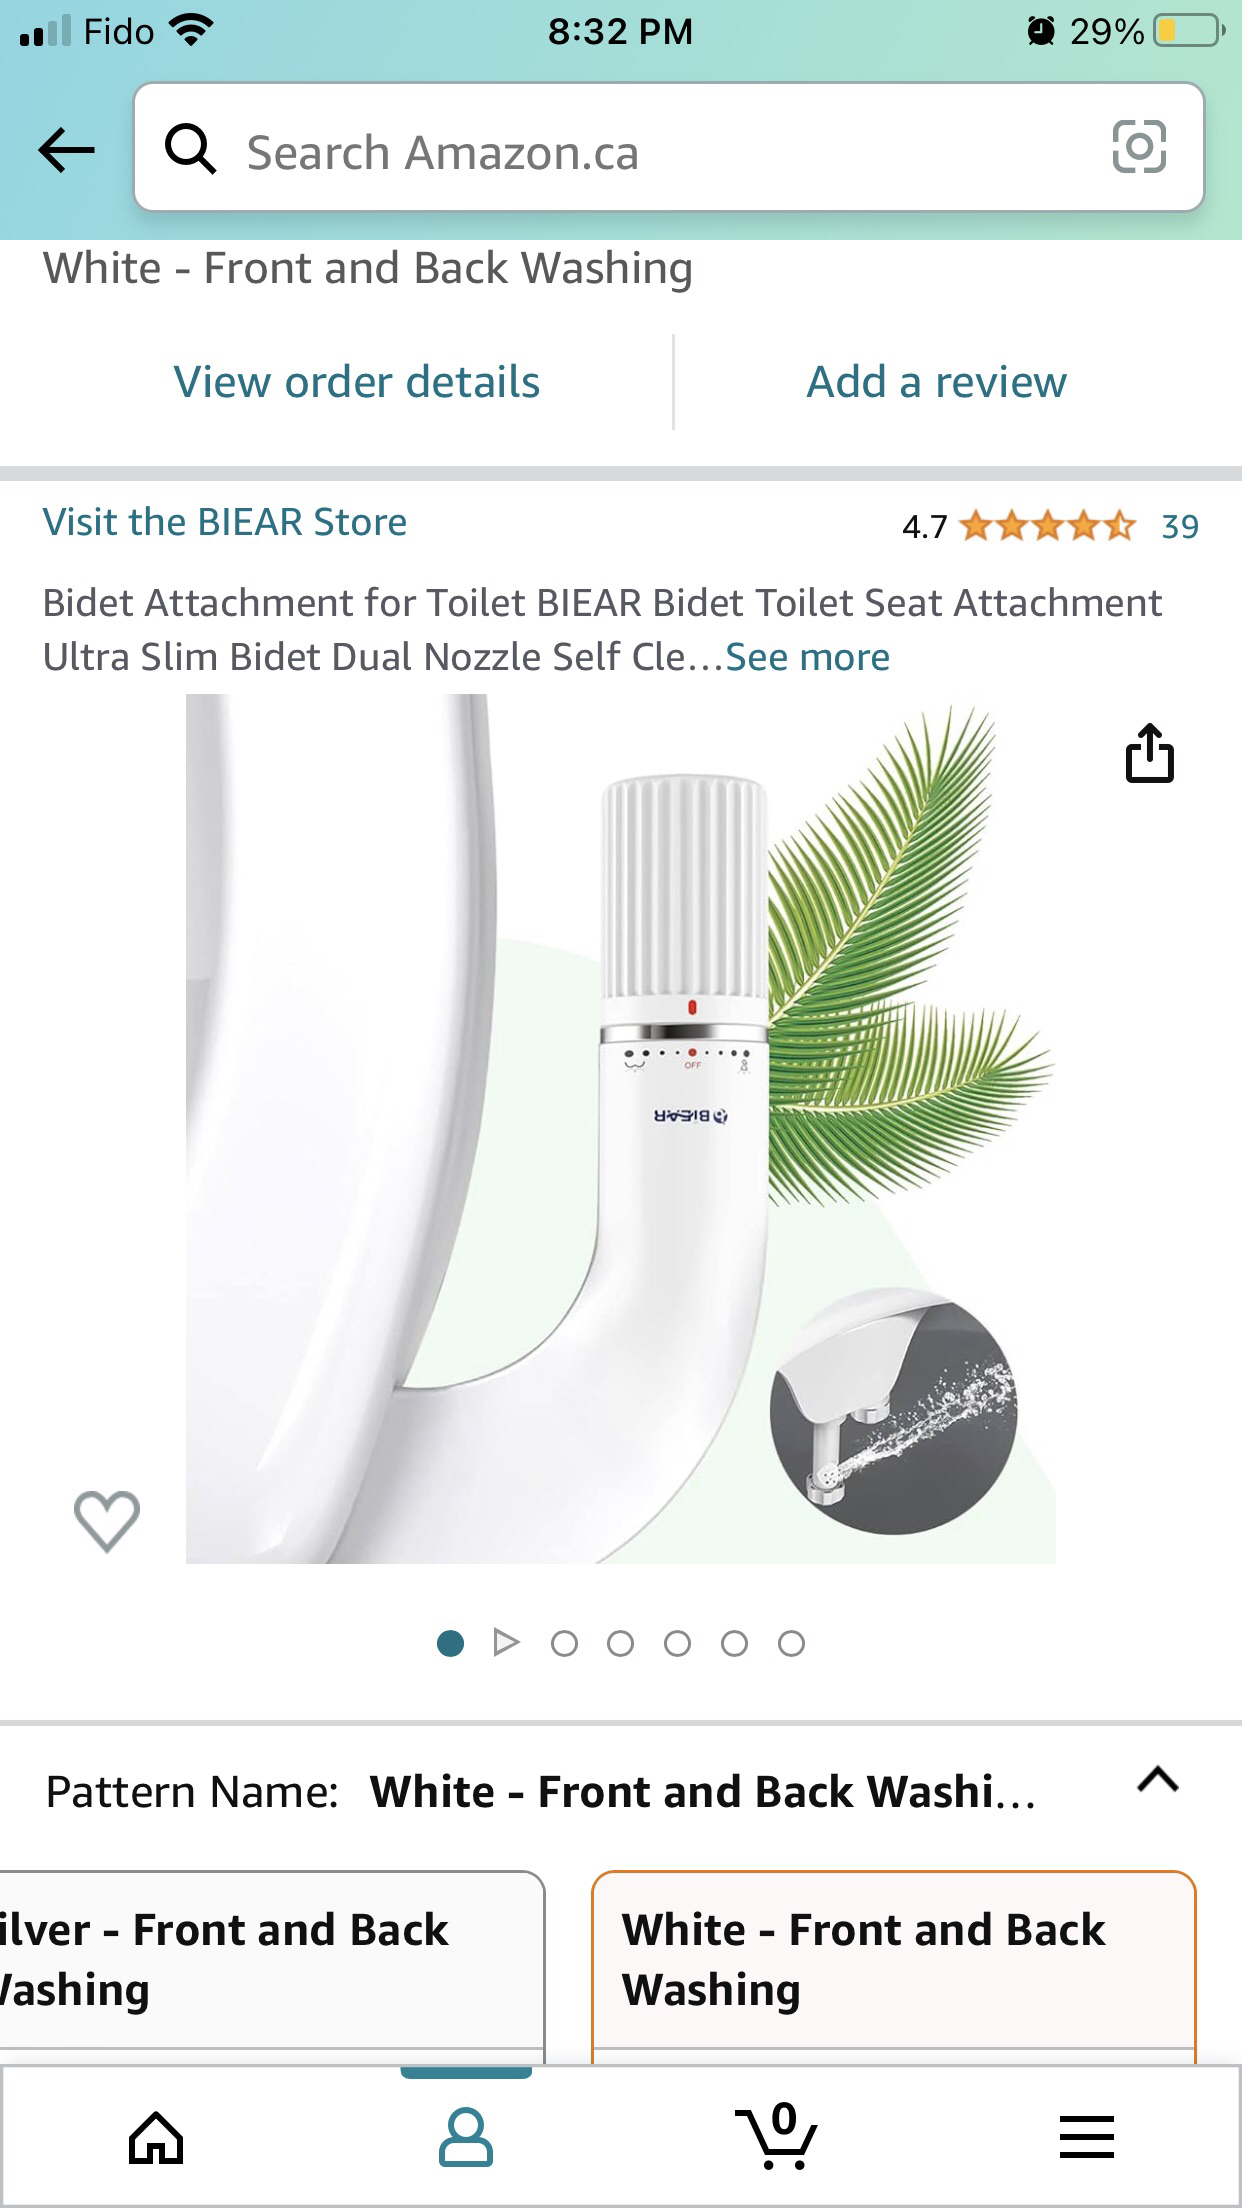Open the shopping cart icon

pos(777,2135)
